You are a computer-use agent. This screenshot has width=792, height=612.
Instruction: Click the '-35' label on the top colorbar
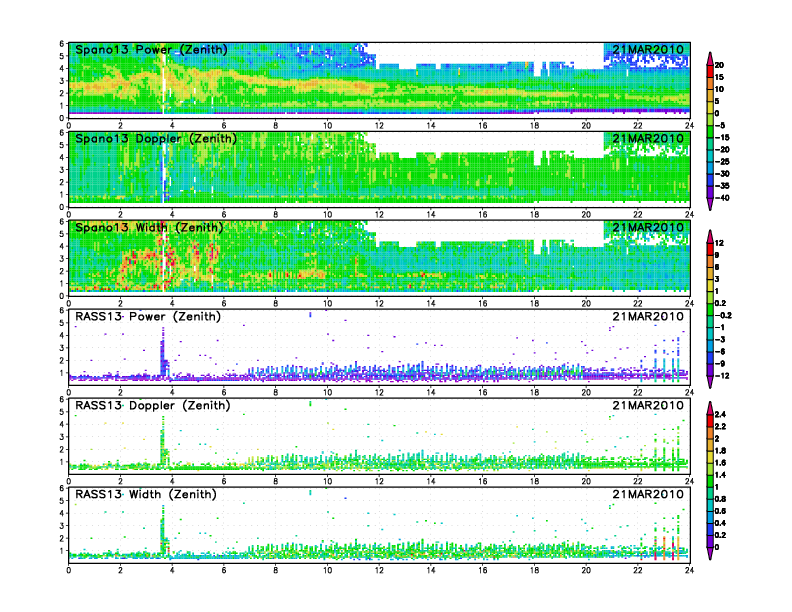coord(722,186)
